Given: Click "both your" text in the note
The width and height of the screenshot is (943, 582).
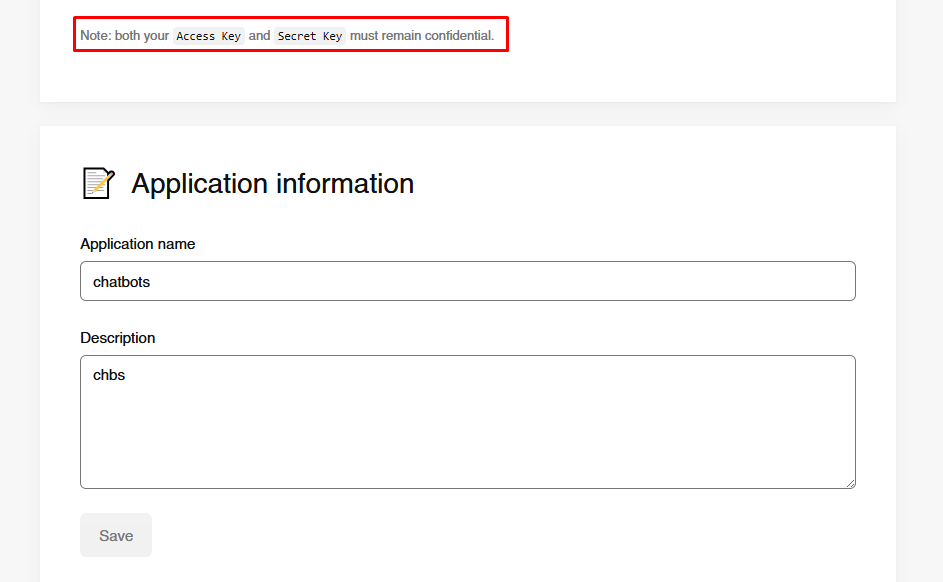Looking at the screenshot, I should [142, 36].
